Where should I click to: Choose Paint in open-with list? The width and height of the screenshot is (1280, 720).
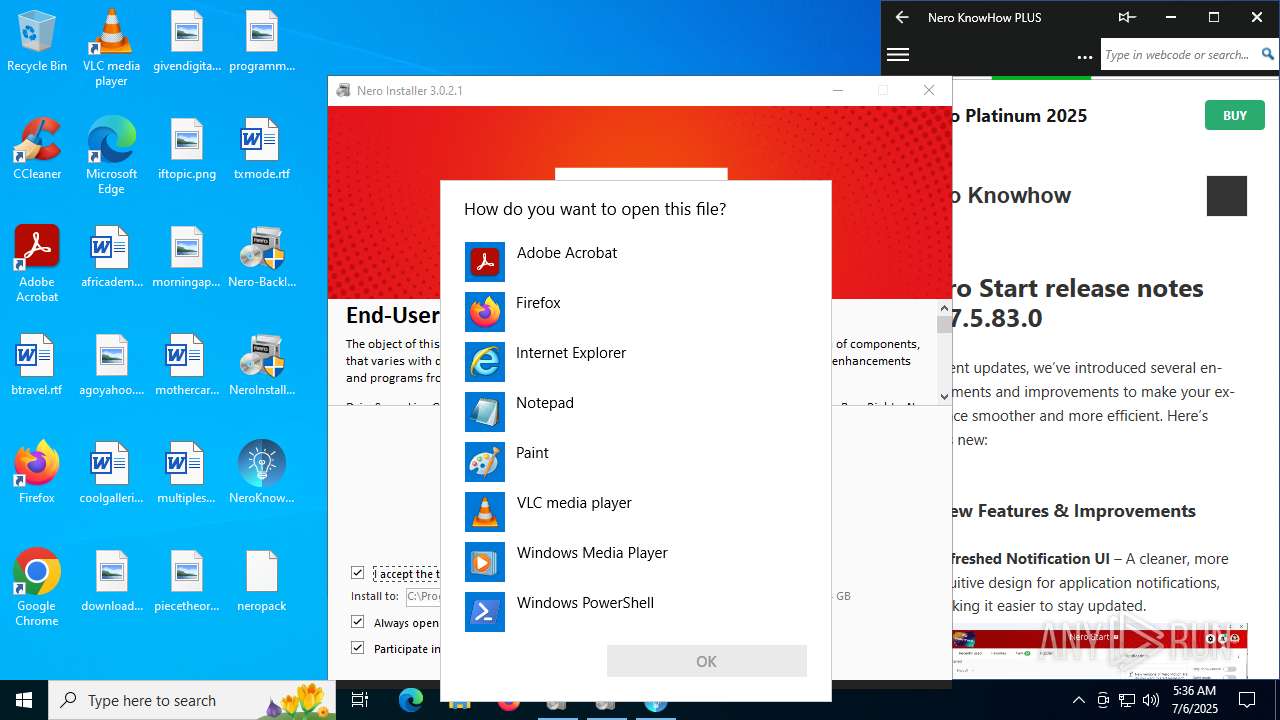click(x=636, y=462)
